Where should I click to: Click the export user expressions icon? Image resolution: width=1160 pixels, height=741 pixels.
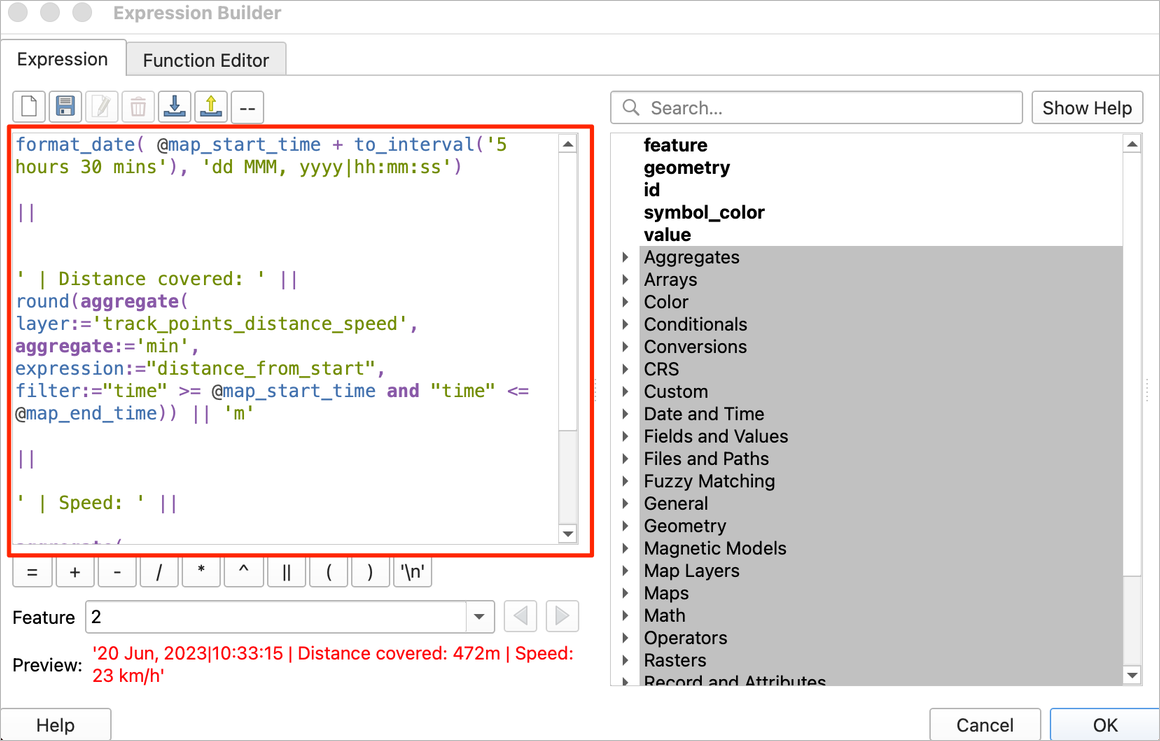click(x=211, y=106)
